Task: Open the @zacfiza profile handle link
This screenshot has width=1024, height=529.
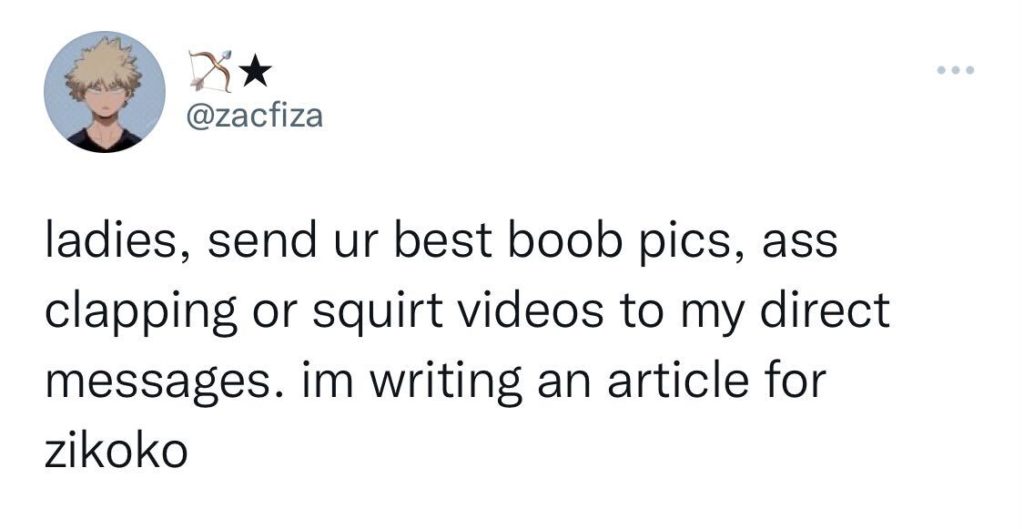Action: 255,117
